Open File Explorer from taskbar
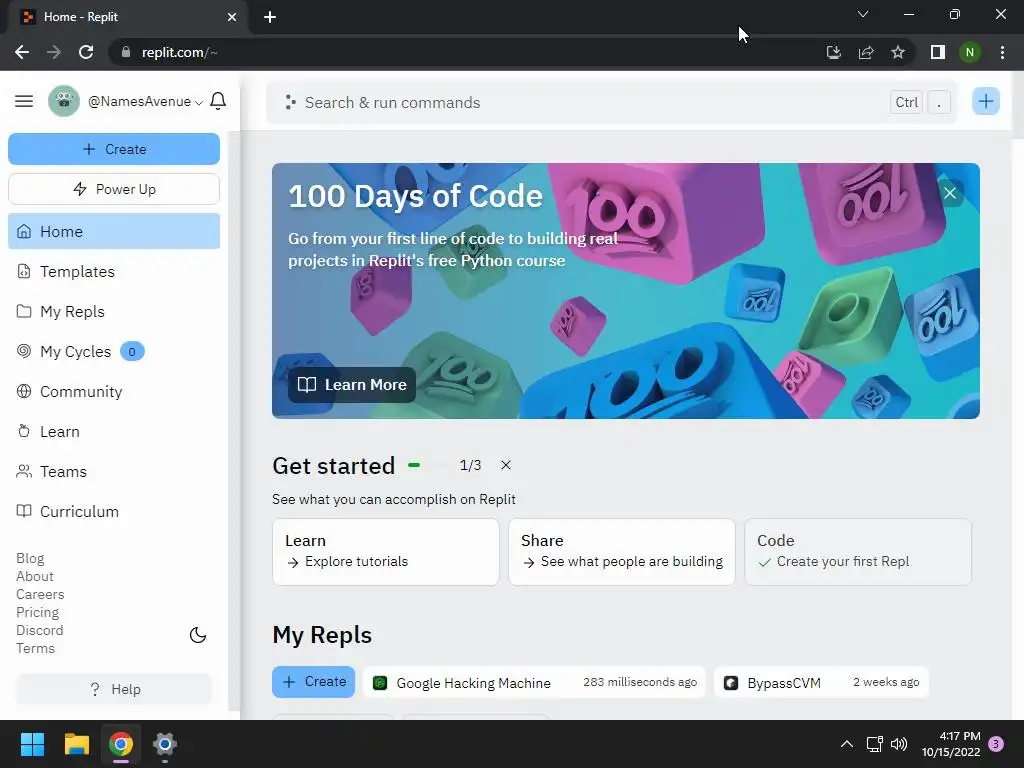Screen dimensions: 1024x768 click(x=77, y=744)
